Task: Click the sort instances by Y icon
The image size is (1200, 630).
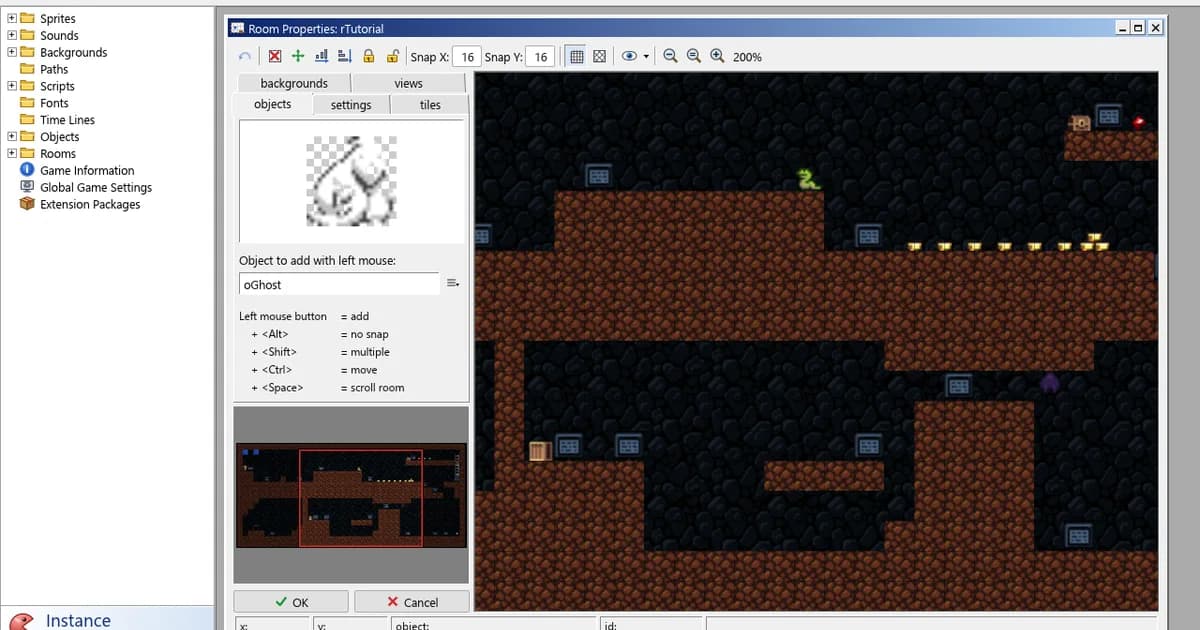Action: click(x=344, y=57)
